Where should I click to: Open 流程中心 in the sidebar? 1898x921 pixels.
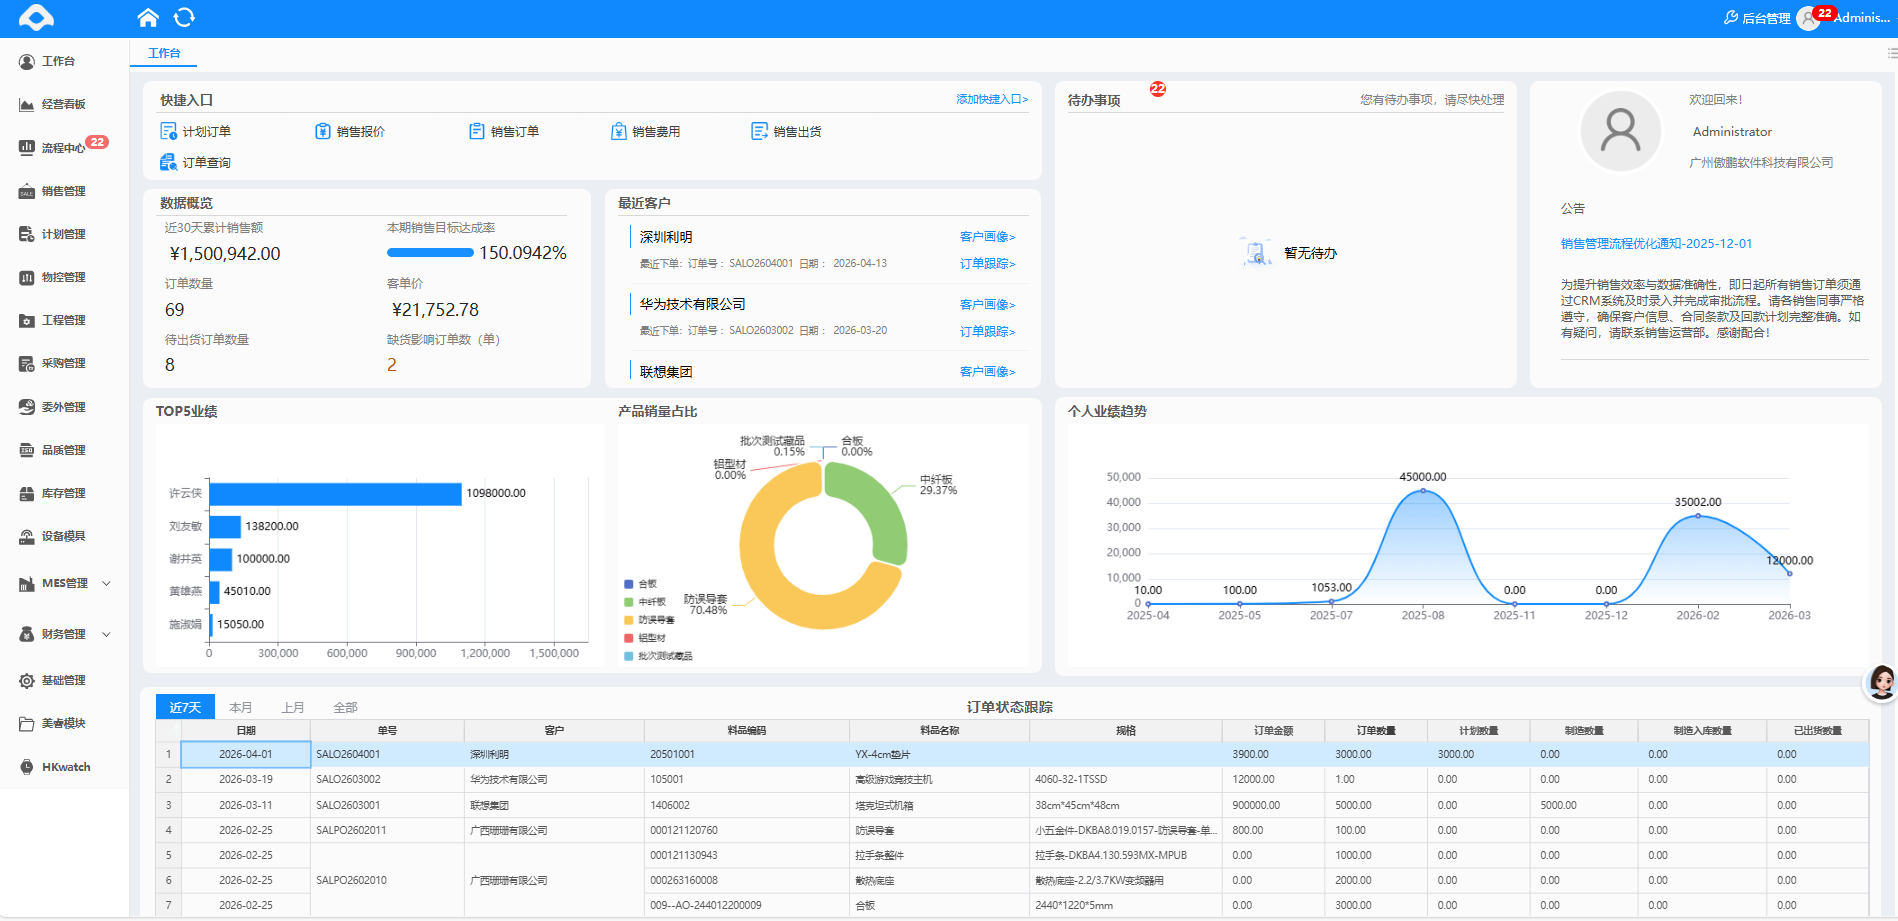(63, 147)
